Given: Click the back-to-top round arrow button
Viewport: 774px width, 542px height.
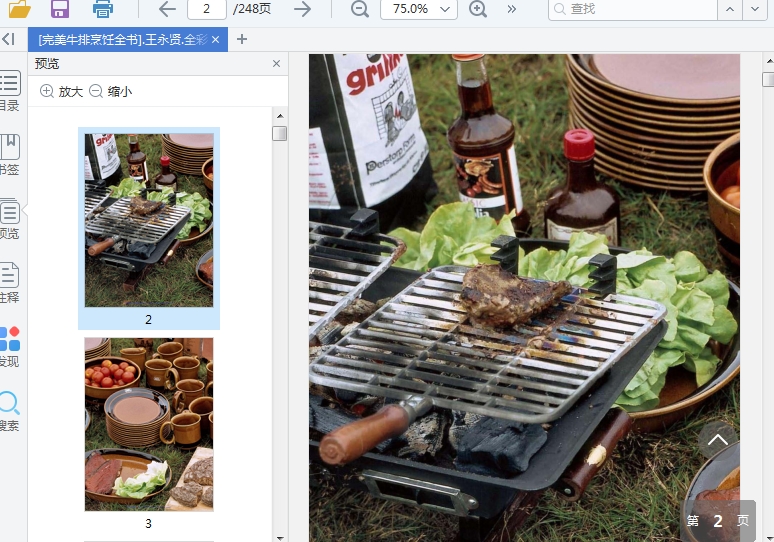Looking at the screenshot, I should [x=717, y=440].
